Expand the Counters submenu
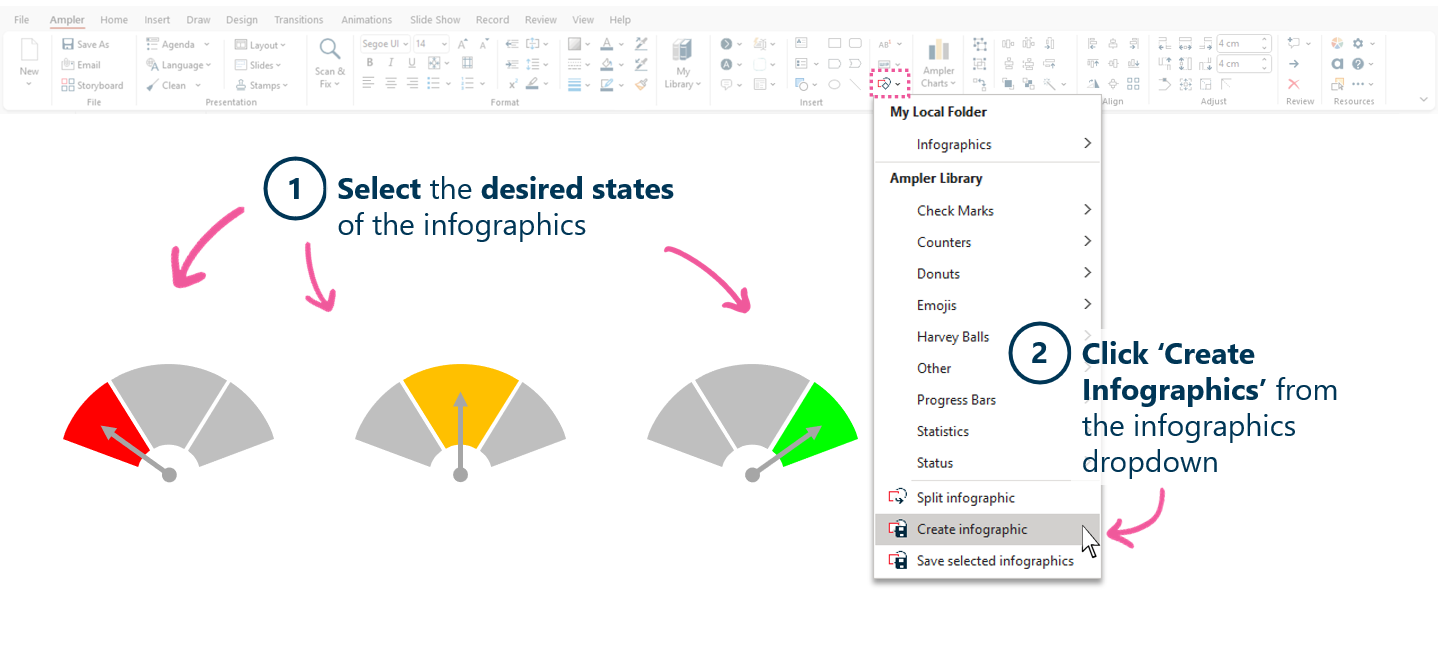This screenshot has height=659, width=1438. tap(944, 241)
